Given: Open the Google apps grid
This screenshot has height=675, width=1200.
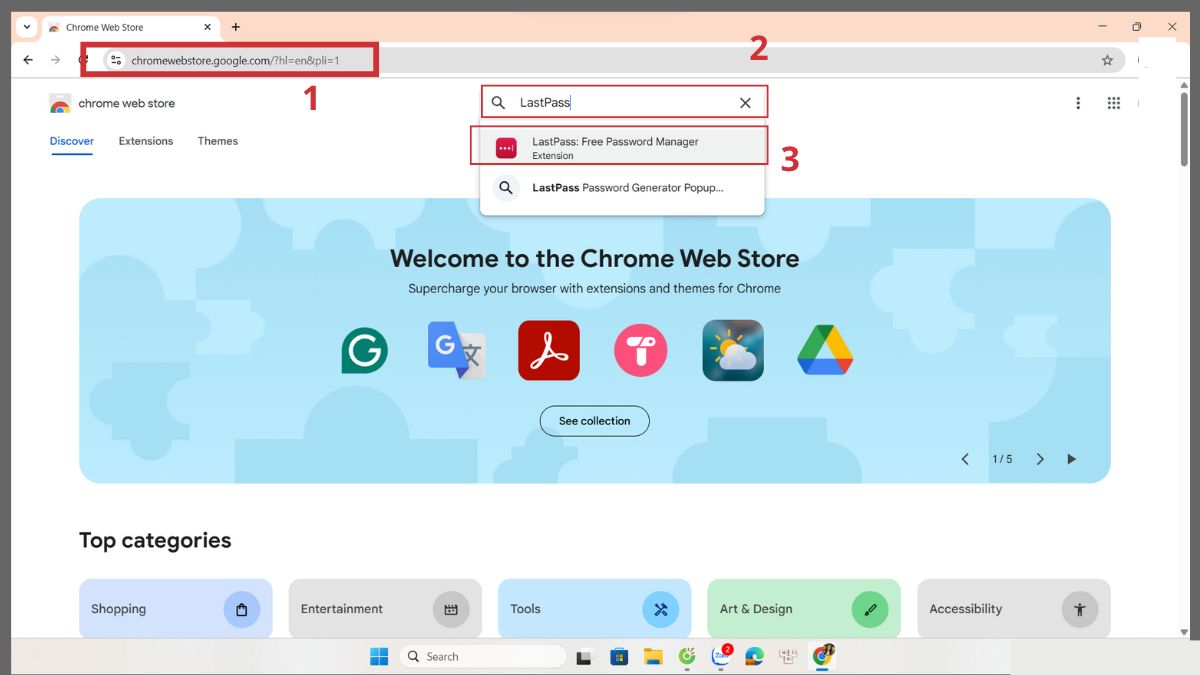Looking at the screenshot, I should 1113,103.
